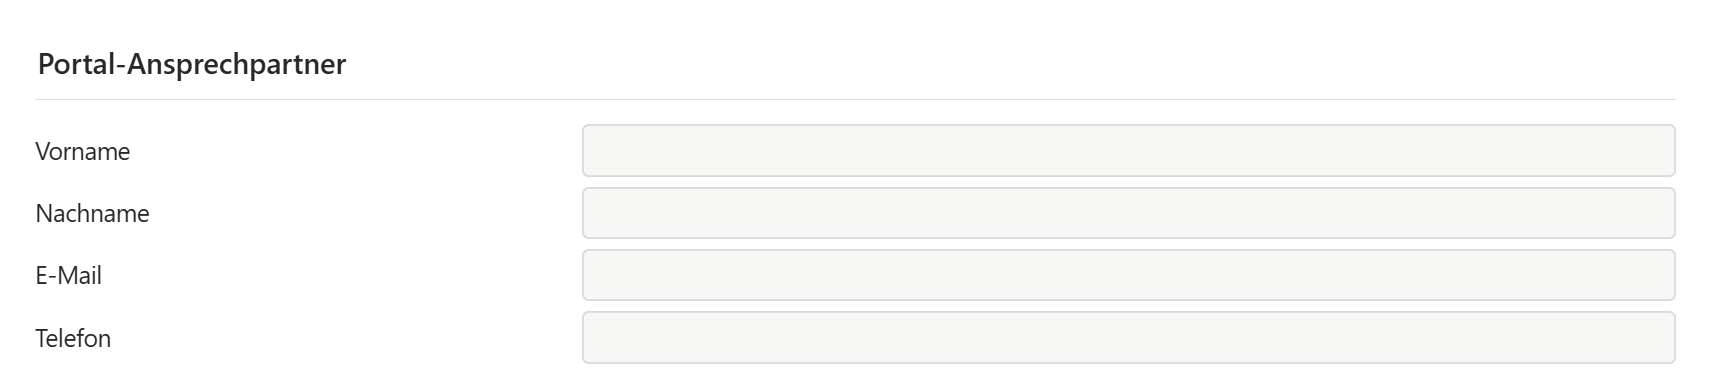Click the divider line below Portal-Ansprechpartner
This screenshot has width=1721, height=384.
(x=855, y=100)
